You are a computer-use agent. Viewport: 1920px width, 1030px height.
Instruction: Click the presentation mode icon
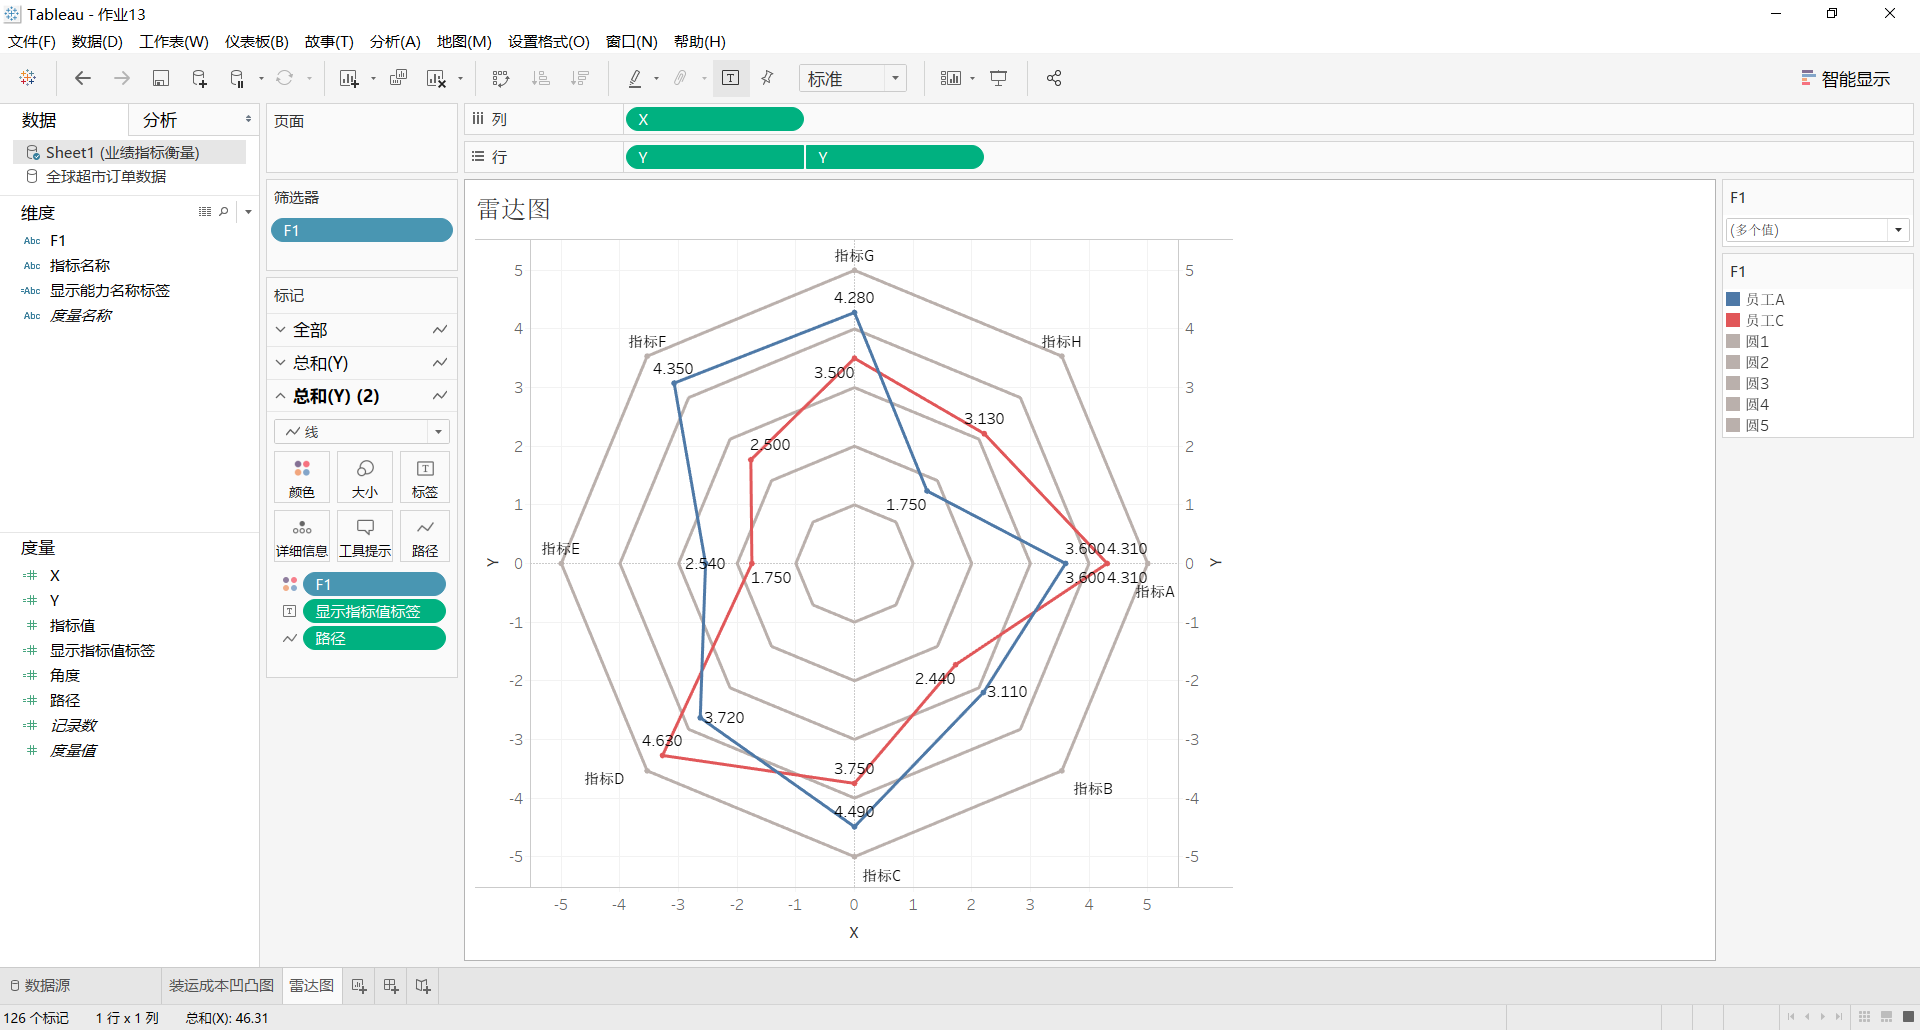click(999, 78)
